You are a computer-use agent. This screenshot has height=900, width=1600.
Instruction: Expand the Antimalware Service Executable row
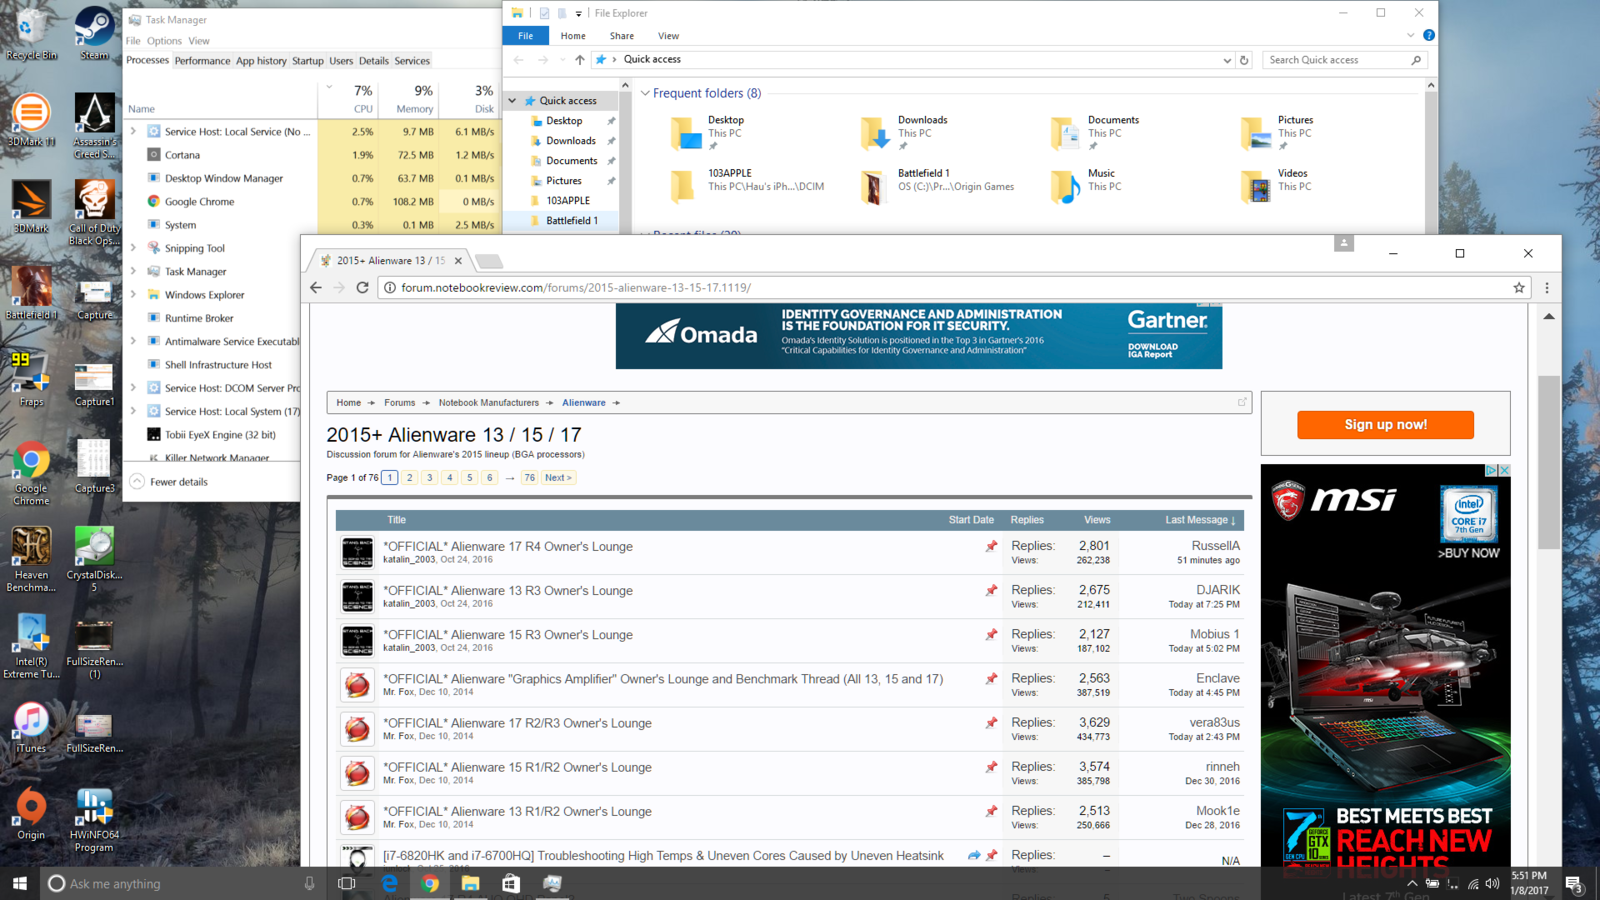133,340
